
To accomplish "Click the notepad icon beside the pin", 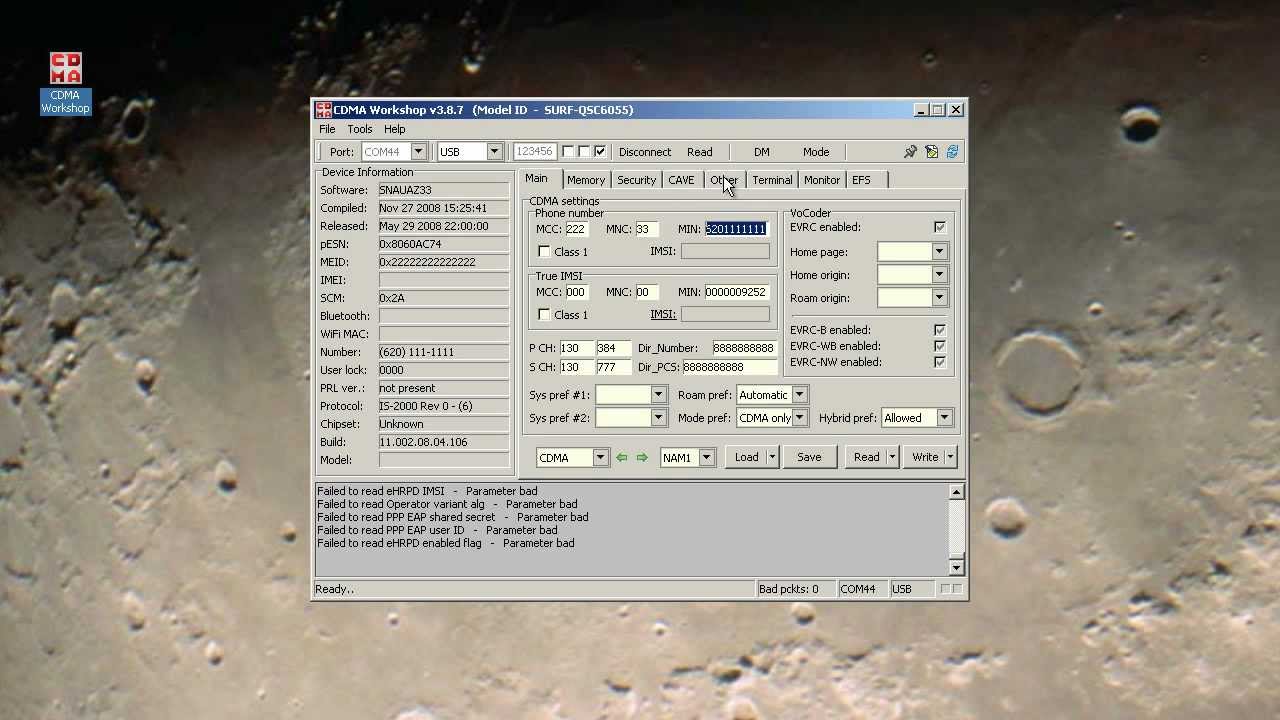I will pyautogui.click(x=931, y=152).
